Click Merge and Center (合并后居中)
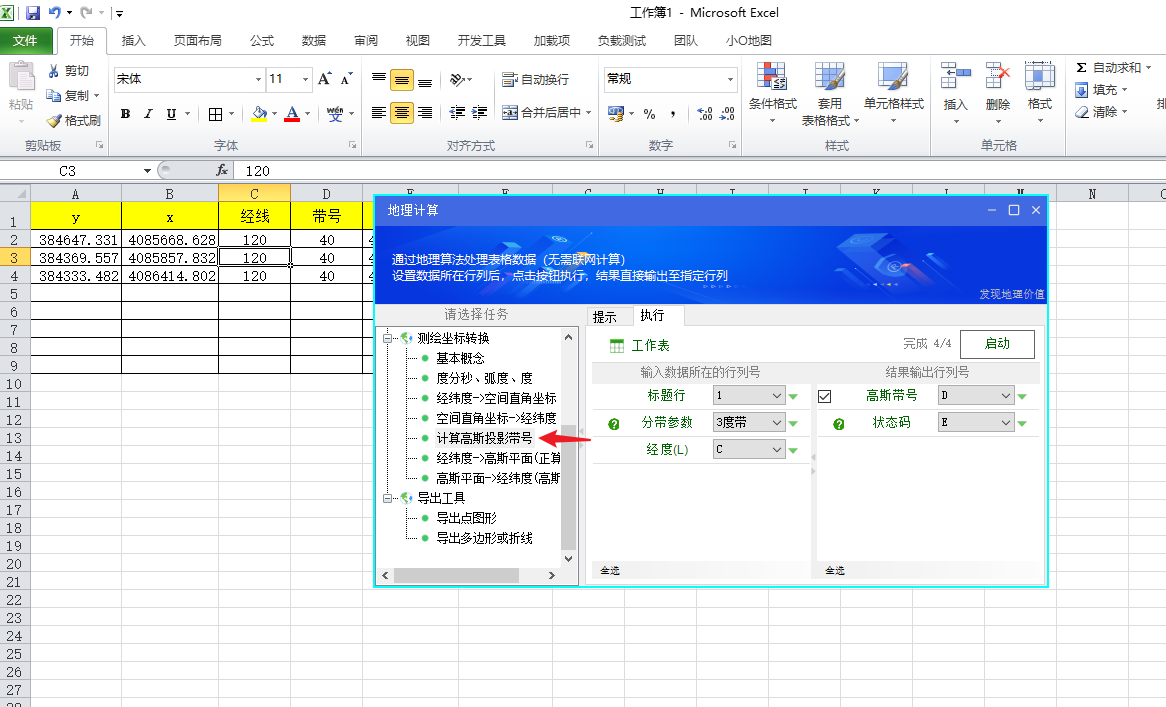Screen dimensions: 1166x707 [x=541, y=113]
